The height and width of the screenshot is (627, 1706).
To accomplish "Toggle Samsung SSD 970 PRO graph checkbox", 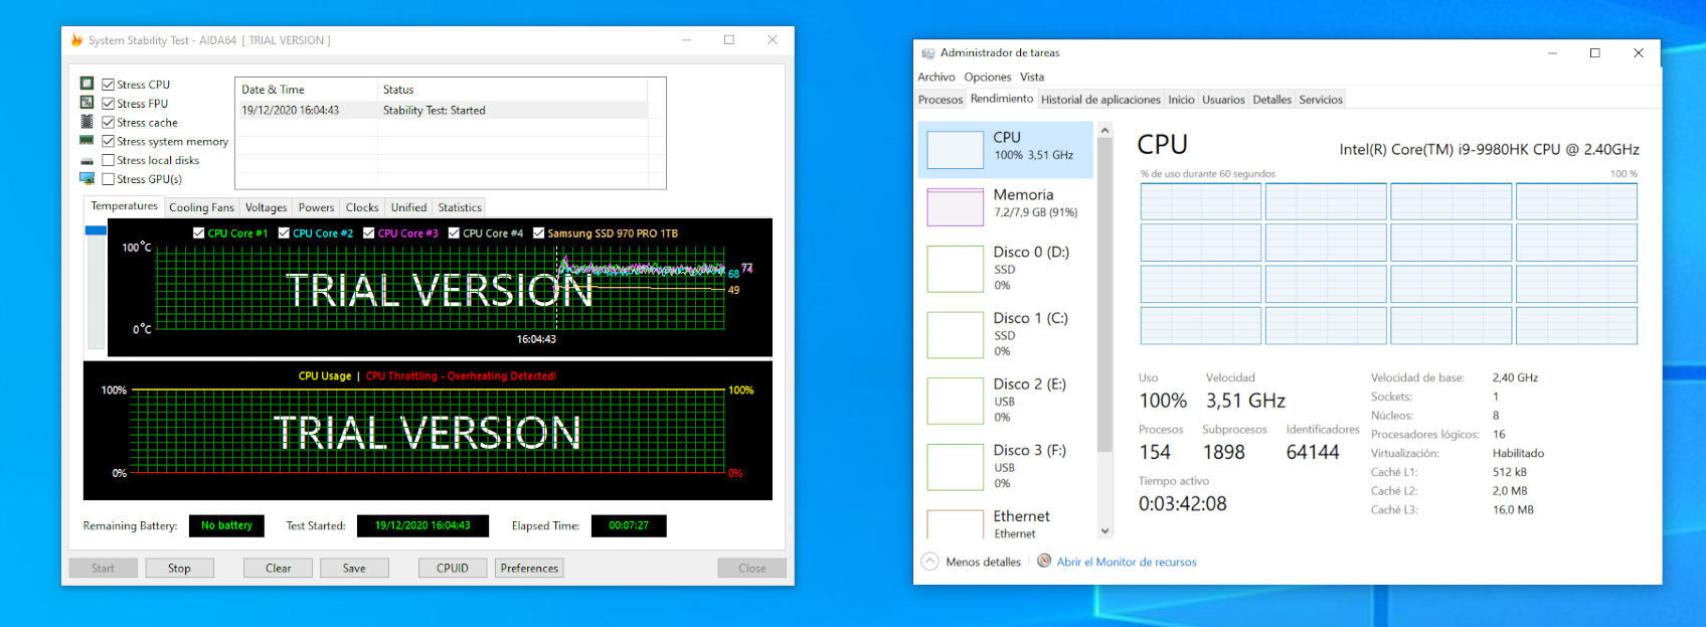I will click(539, 233).
